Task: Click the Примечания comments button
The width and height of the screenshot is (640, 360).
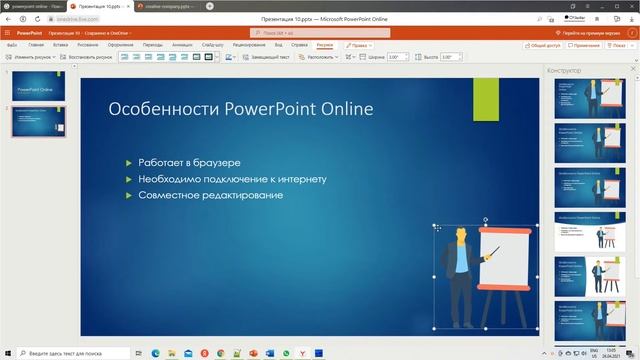Action: click(584, 45)
